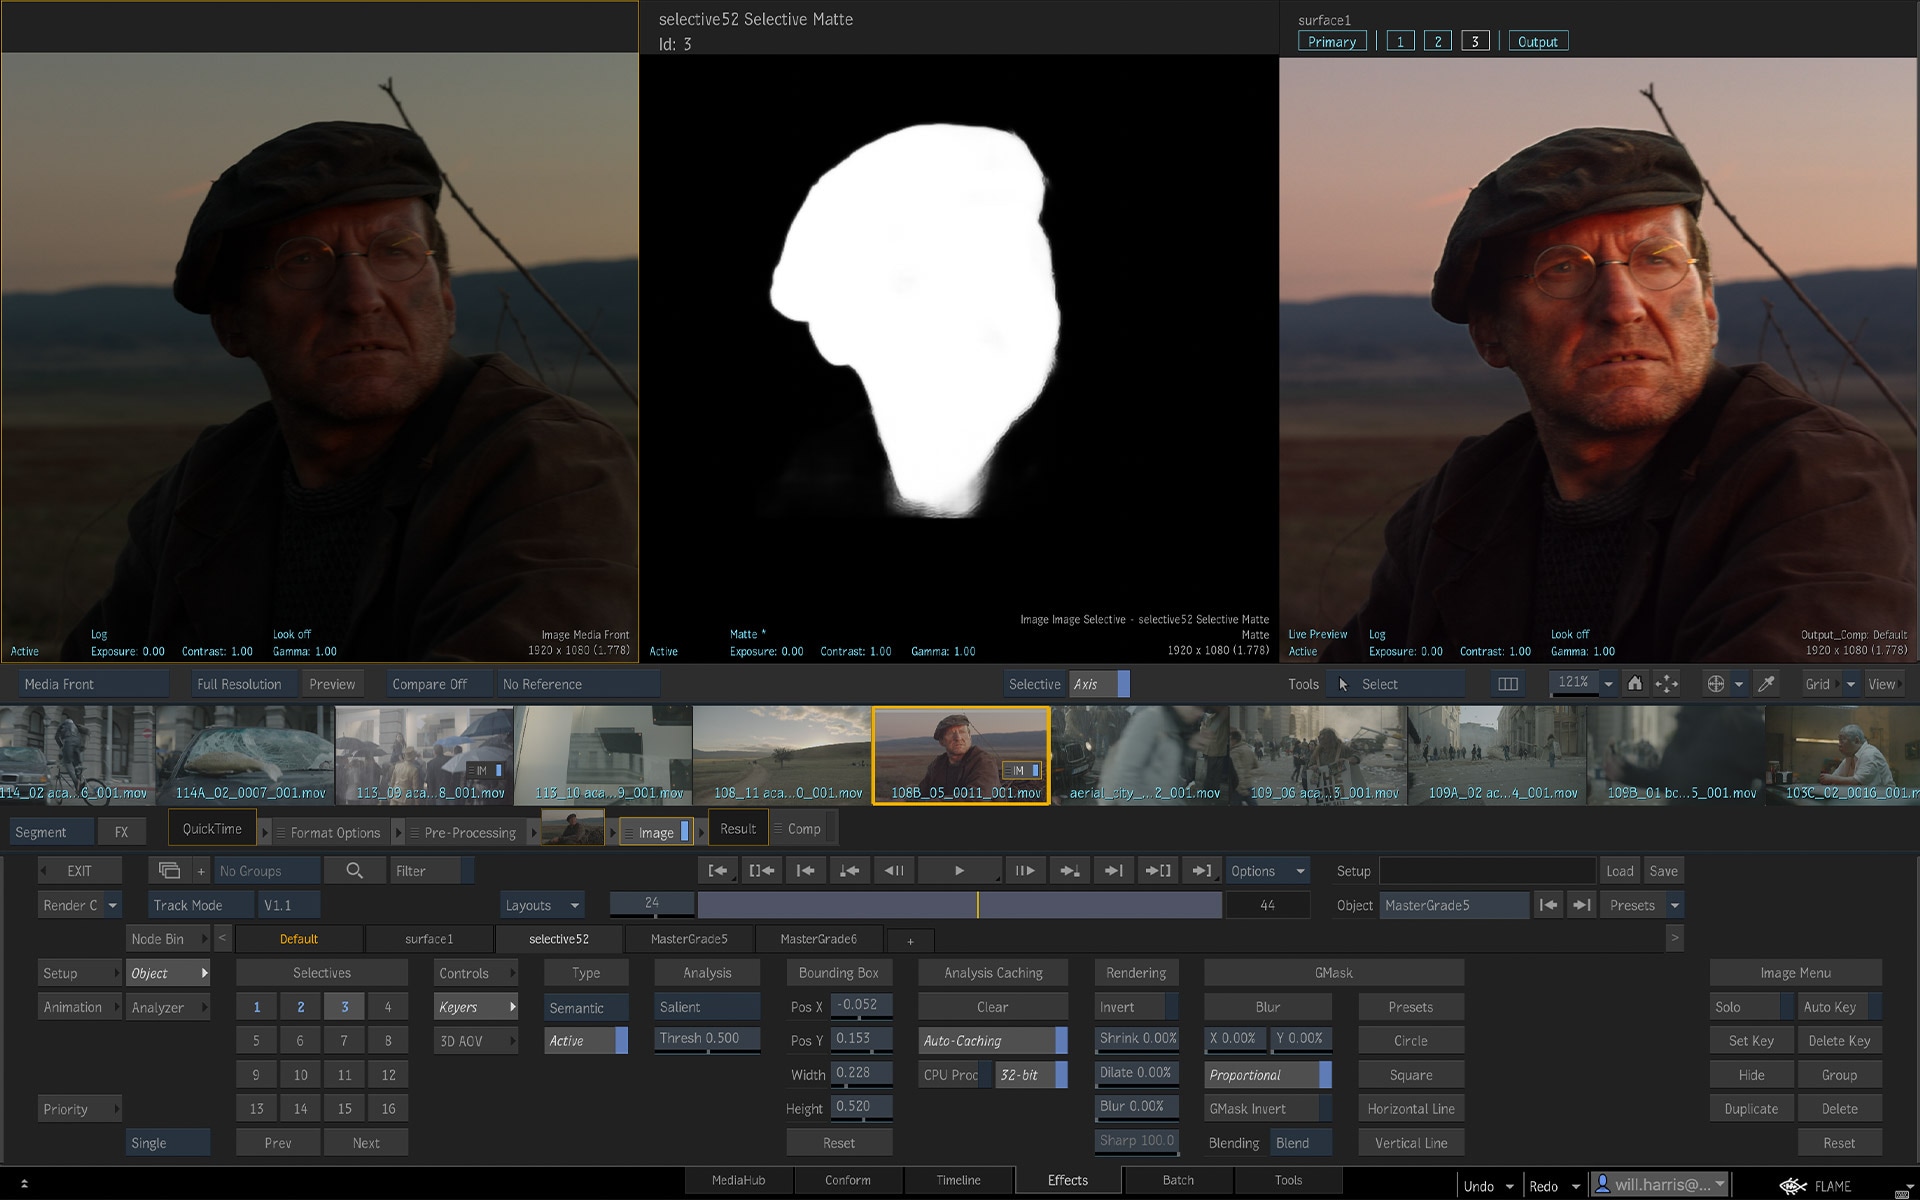
Task: Click the home reset-view icon
Action: pos(1635,684)
